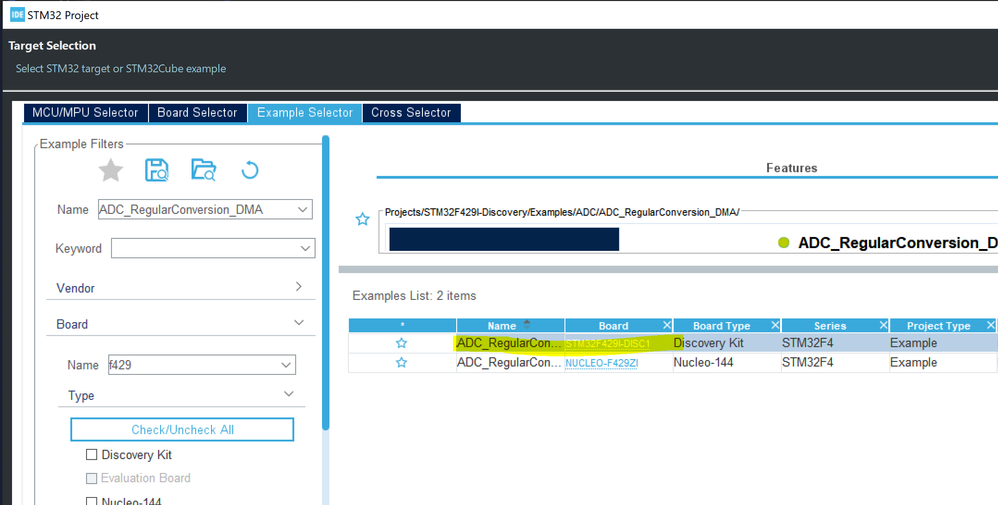Star the NUCLEO-F429ZI example row

pos(402,363)
